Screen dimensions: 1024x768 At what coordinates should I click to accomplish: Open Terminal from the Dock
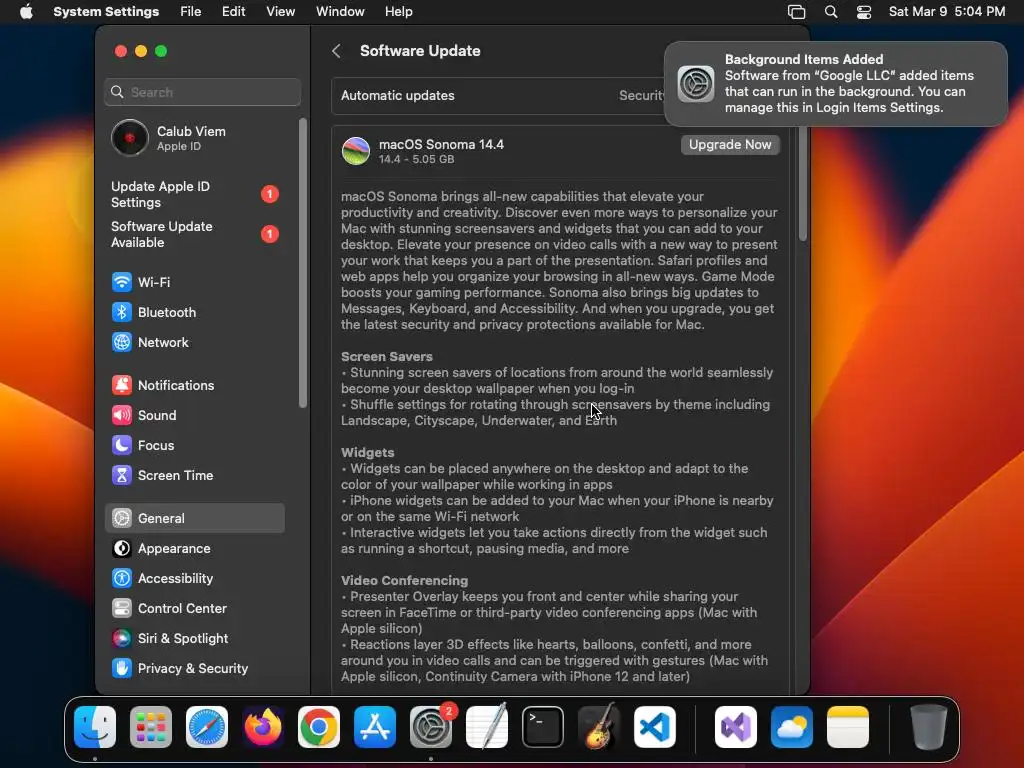pyautogui.click(x=543, y=727)
